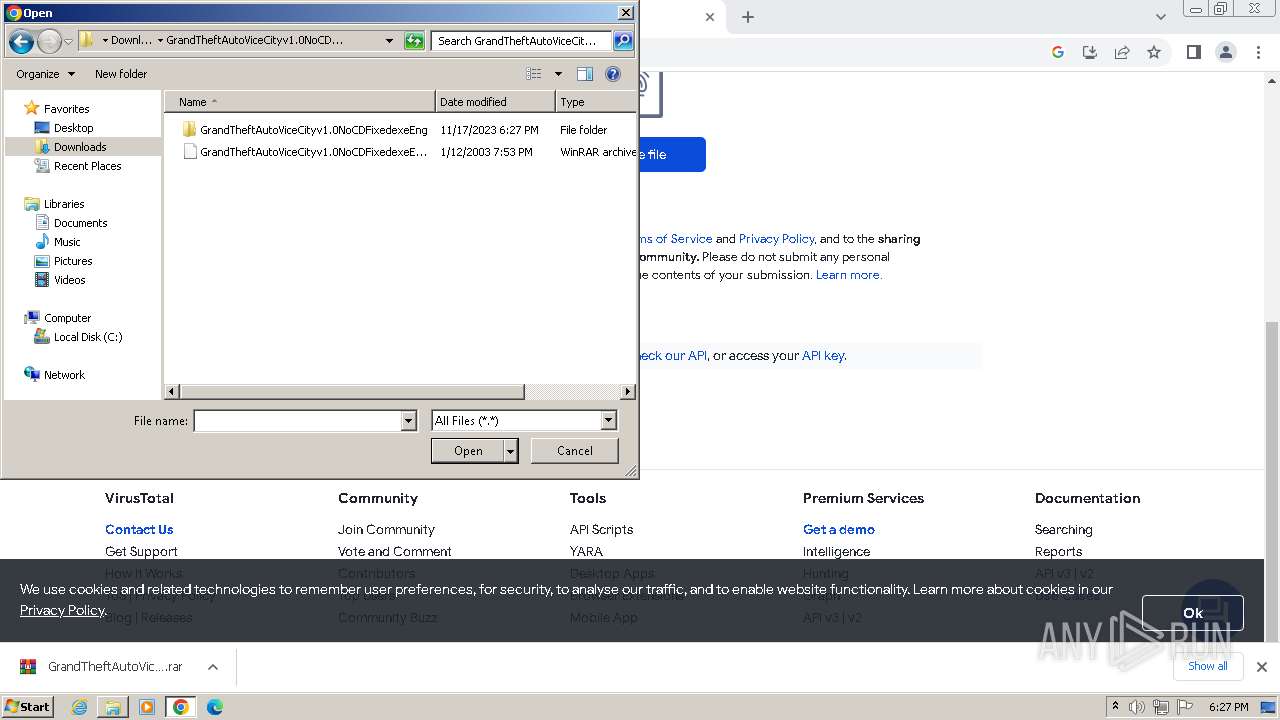Click the share page icon in Chrome
The image size is (1280, 720).
(x=1122, y=52)
